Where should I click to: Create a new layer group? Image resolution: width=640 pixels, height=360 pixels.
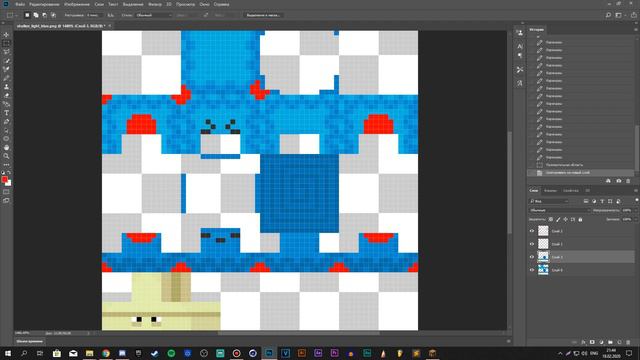point(610,342)
